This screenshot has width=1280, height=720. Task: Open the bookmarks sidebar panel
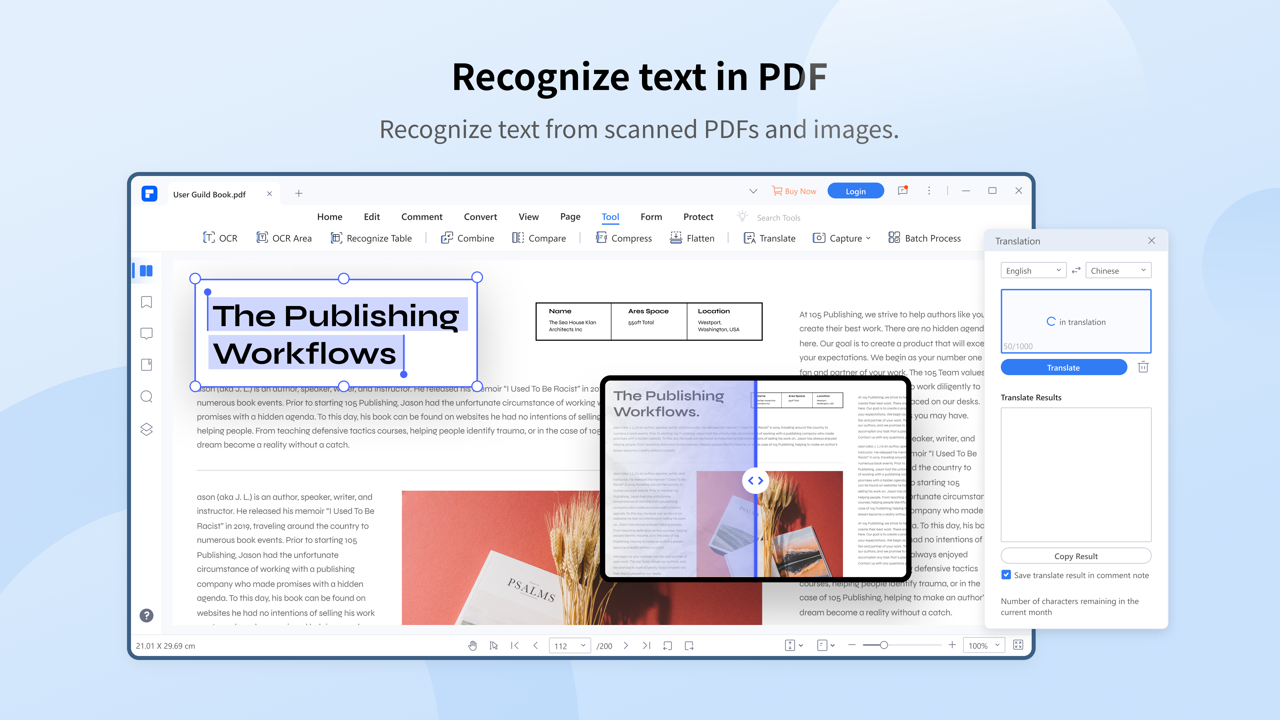coord(146,302)
